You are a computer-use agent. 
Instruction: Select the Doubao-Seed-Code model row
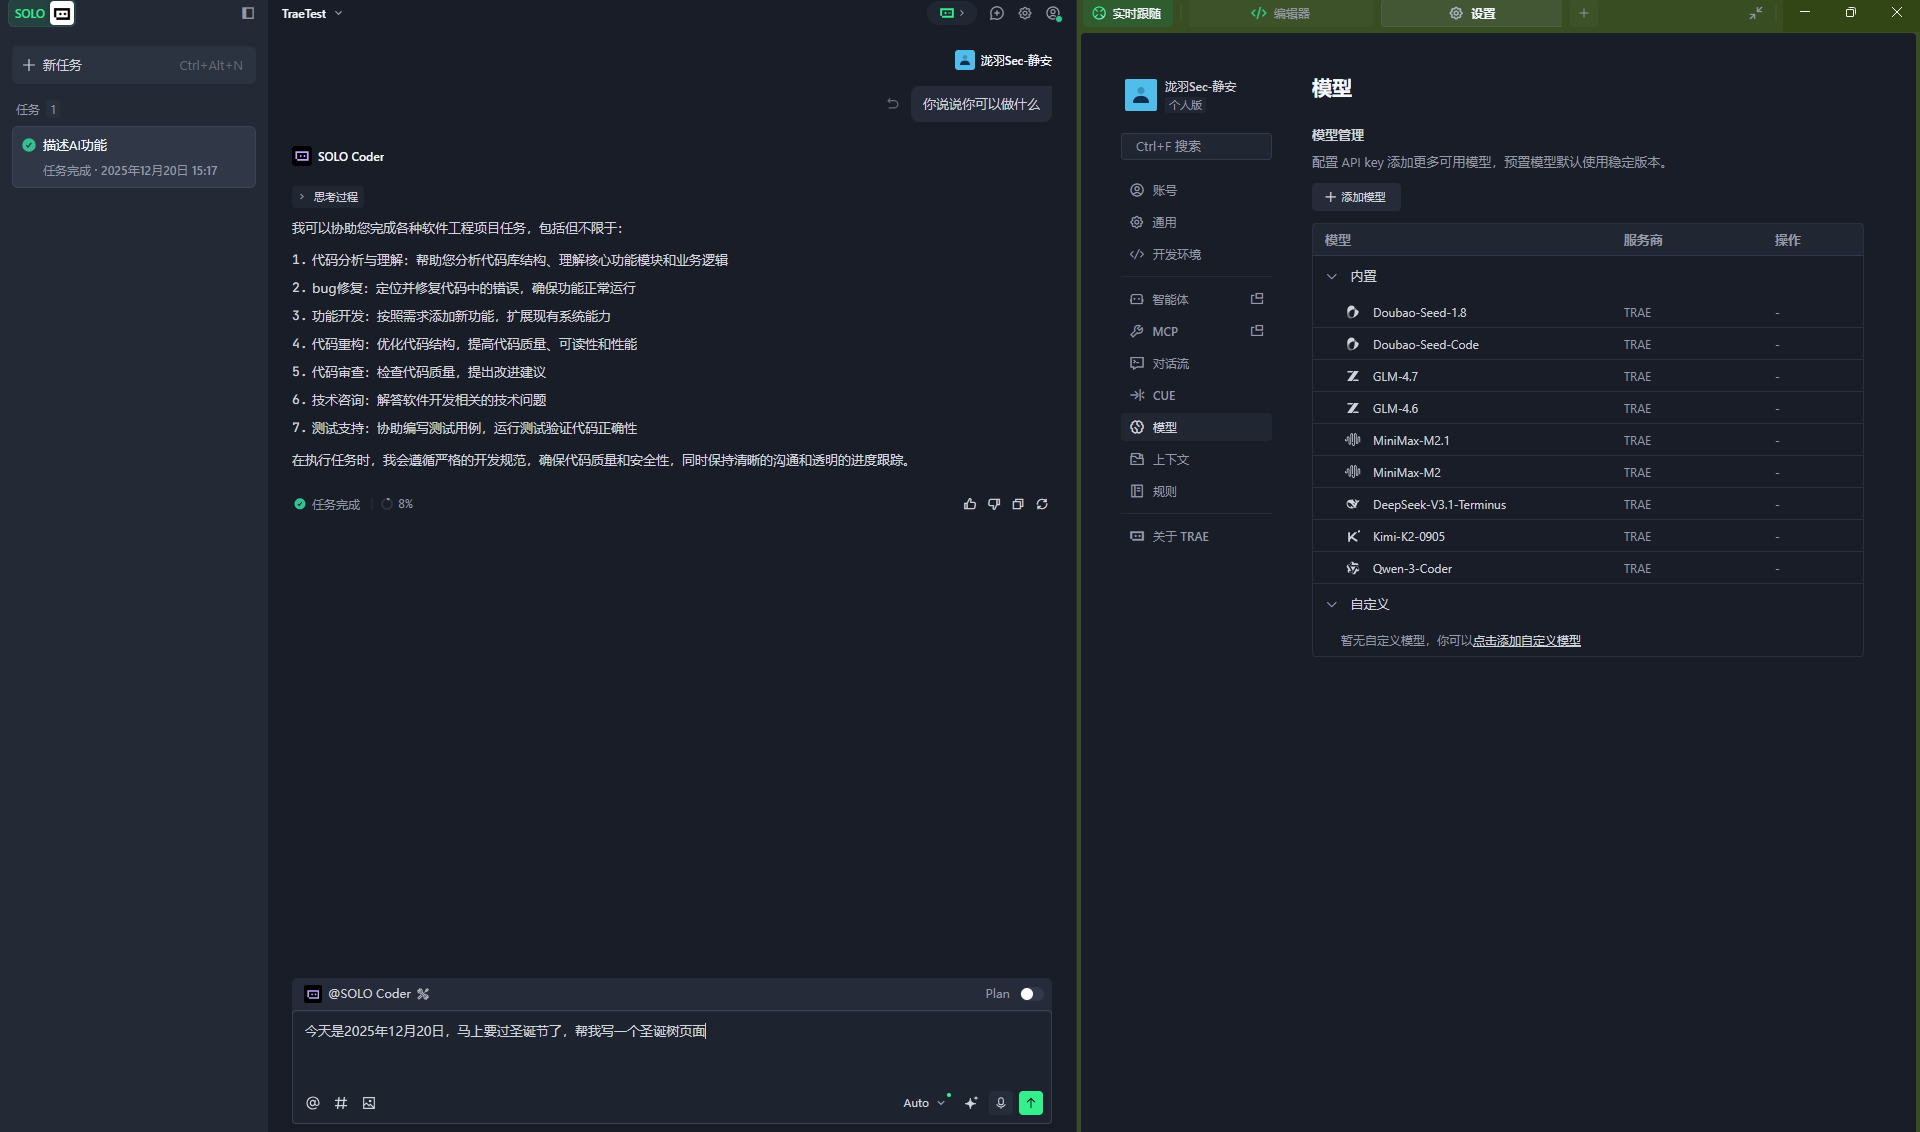[x=1587, y=344]
